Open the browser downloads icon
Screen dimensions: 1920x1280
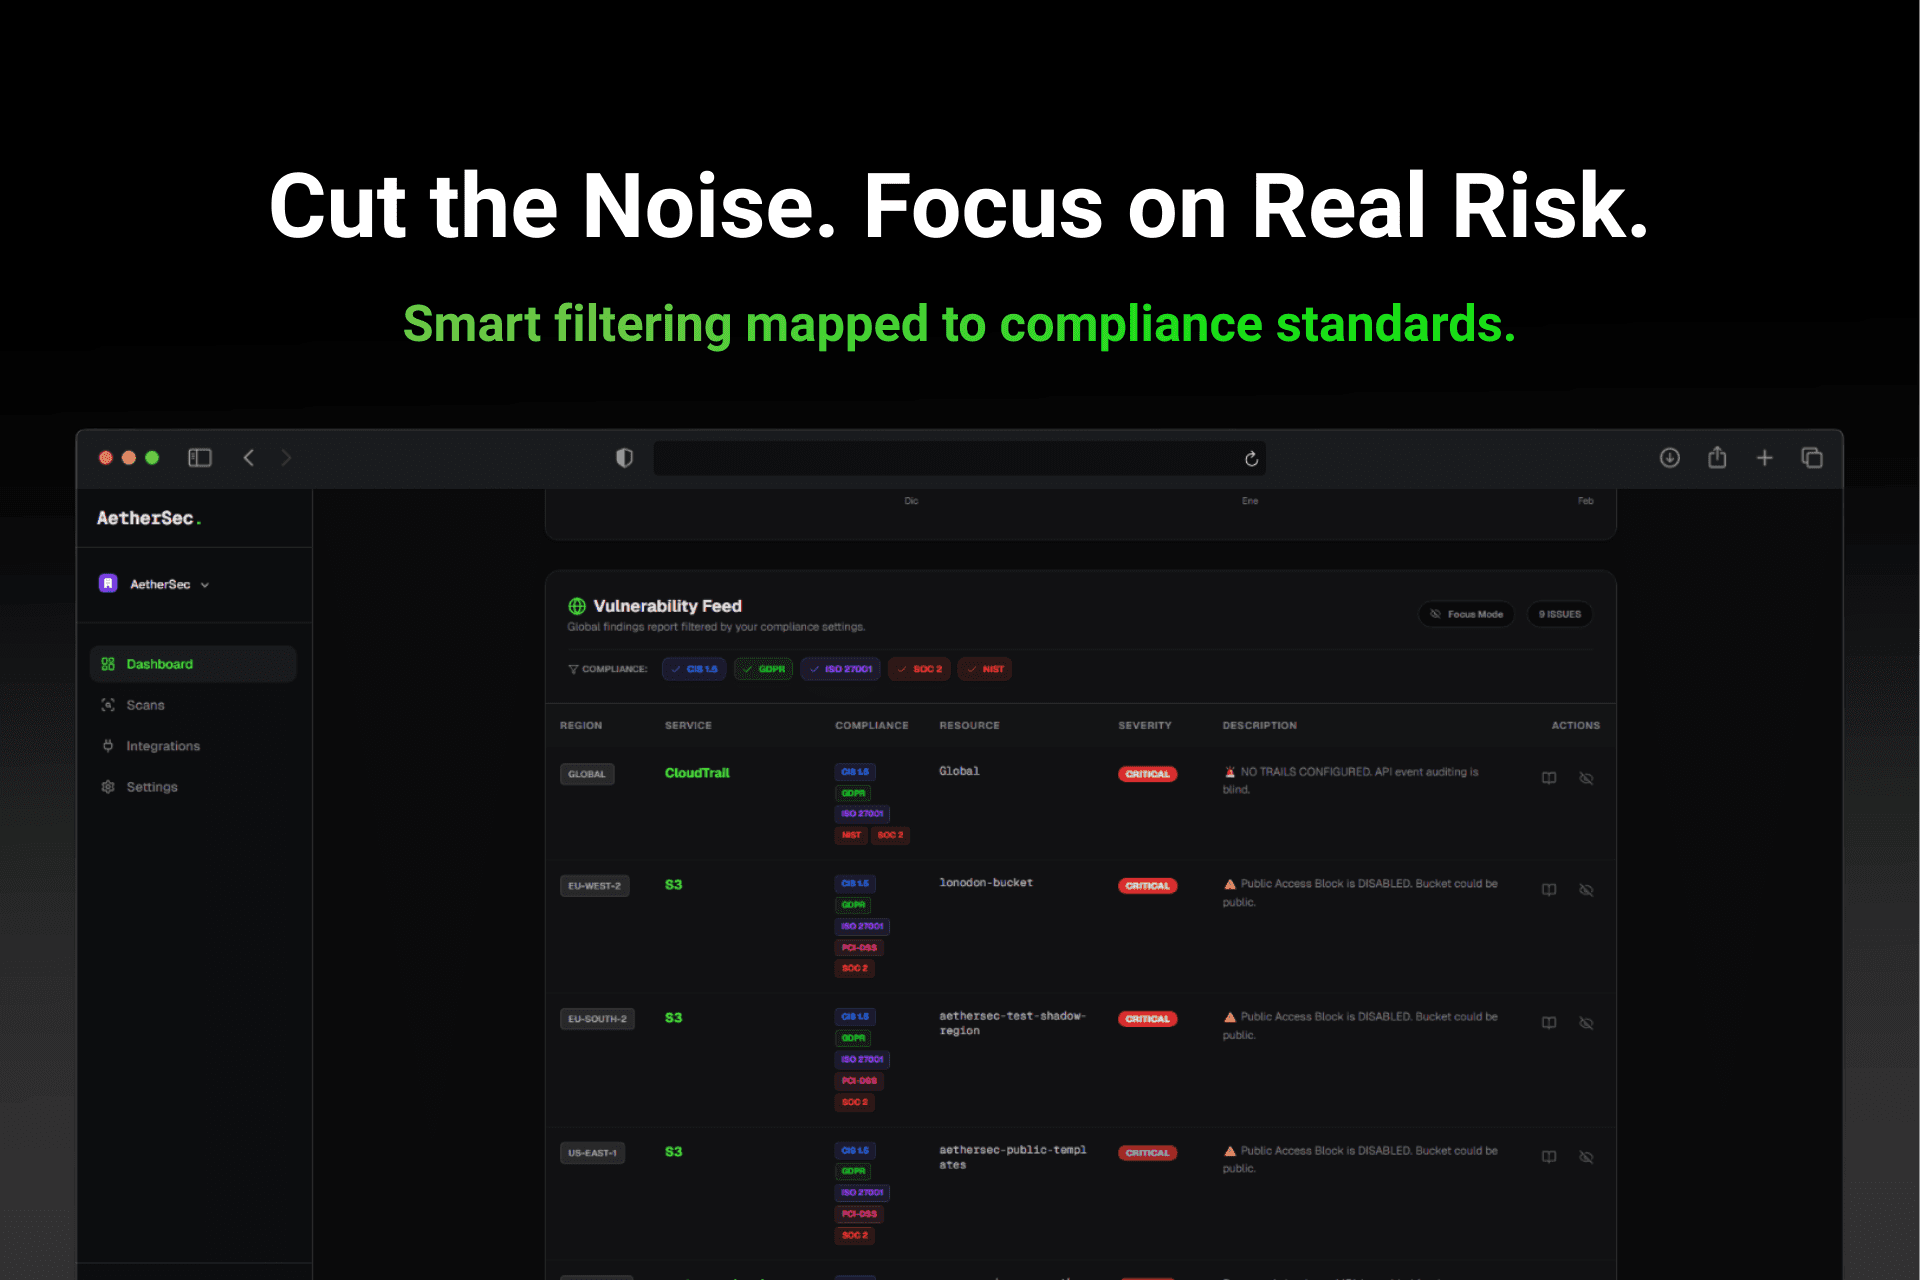(1669, 458)
